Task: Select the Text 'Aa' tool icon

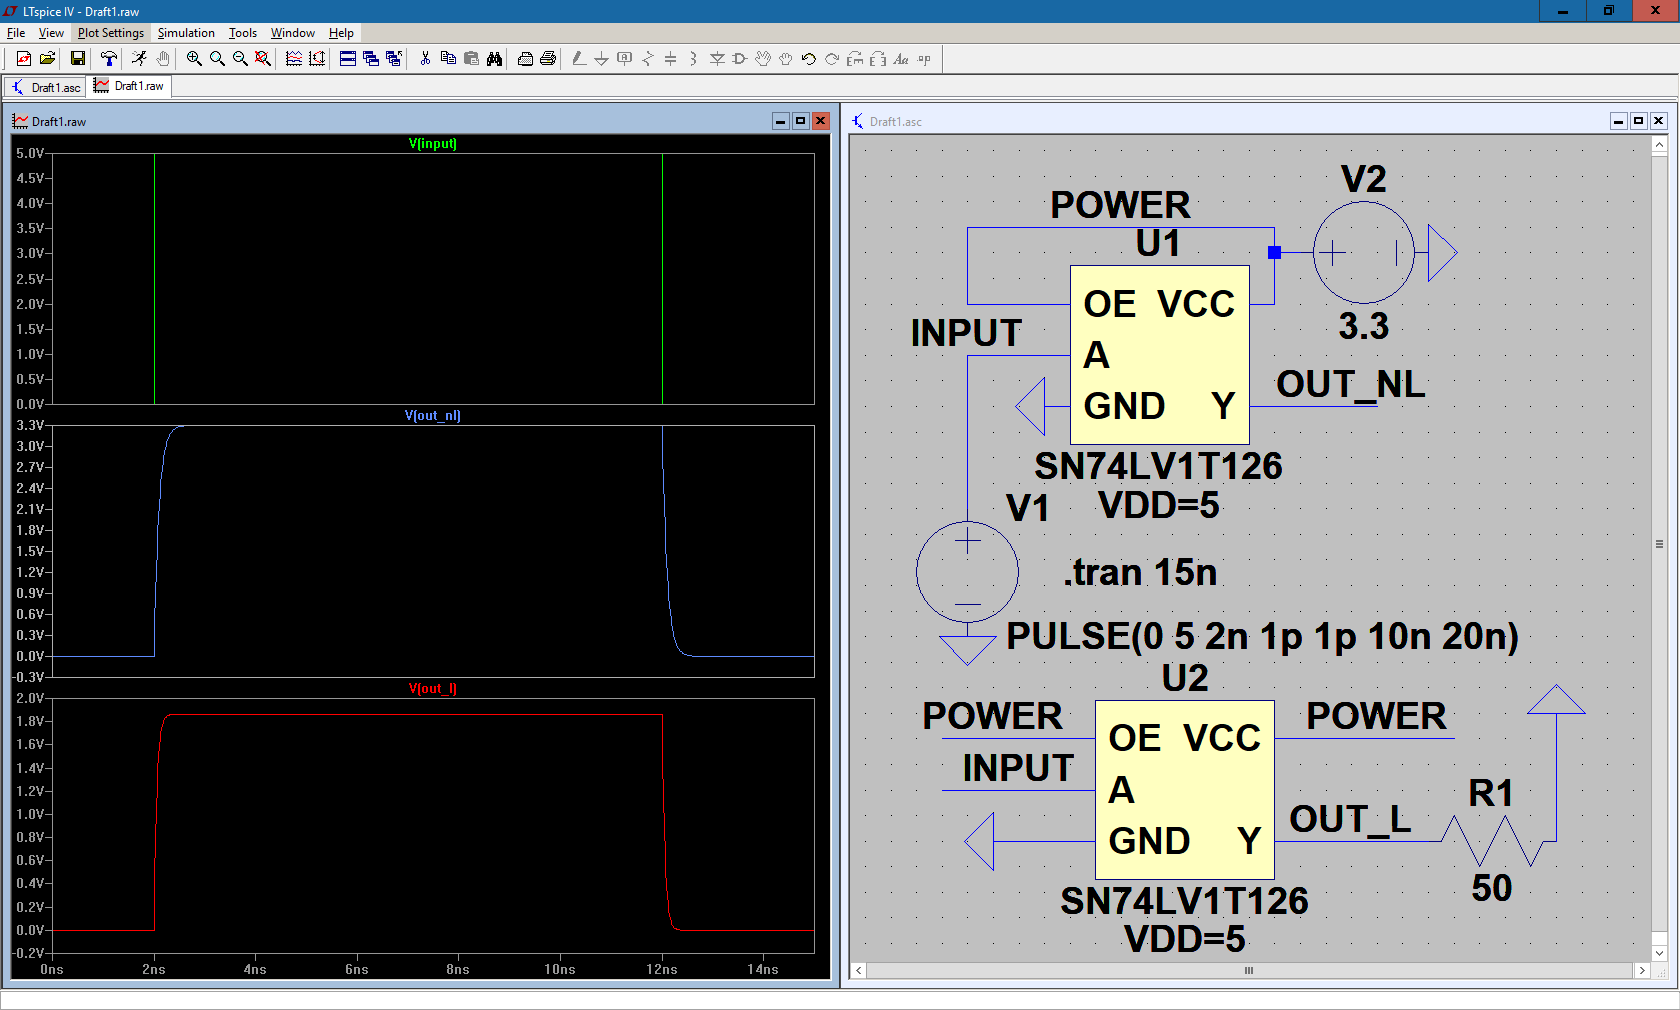Action: click(901, 59)
